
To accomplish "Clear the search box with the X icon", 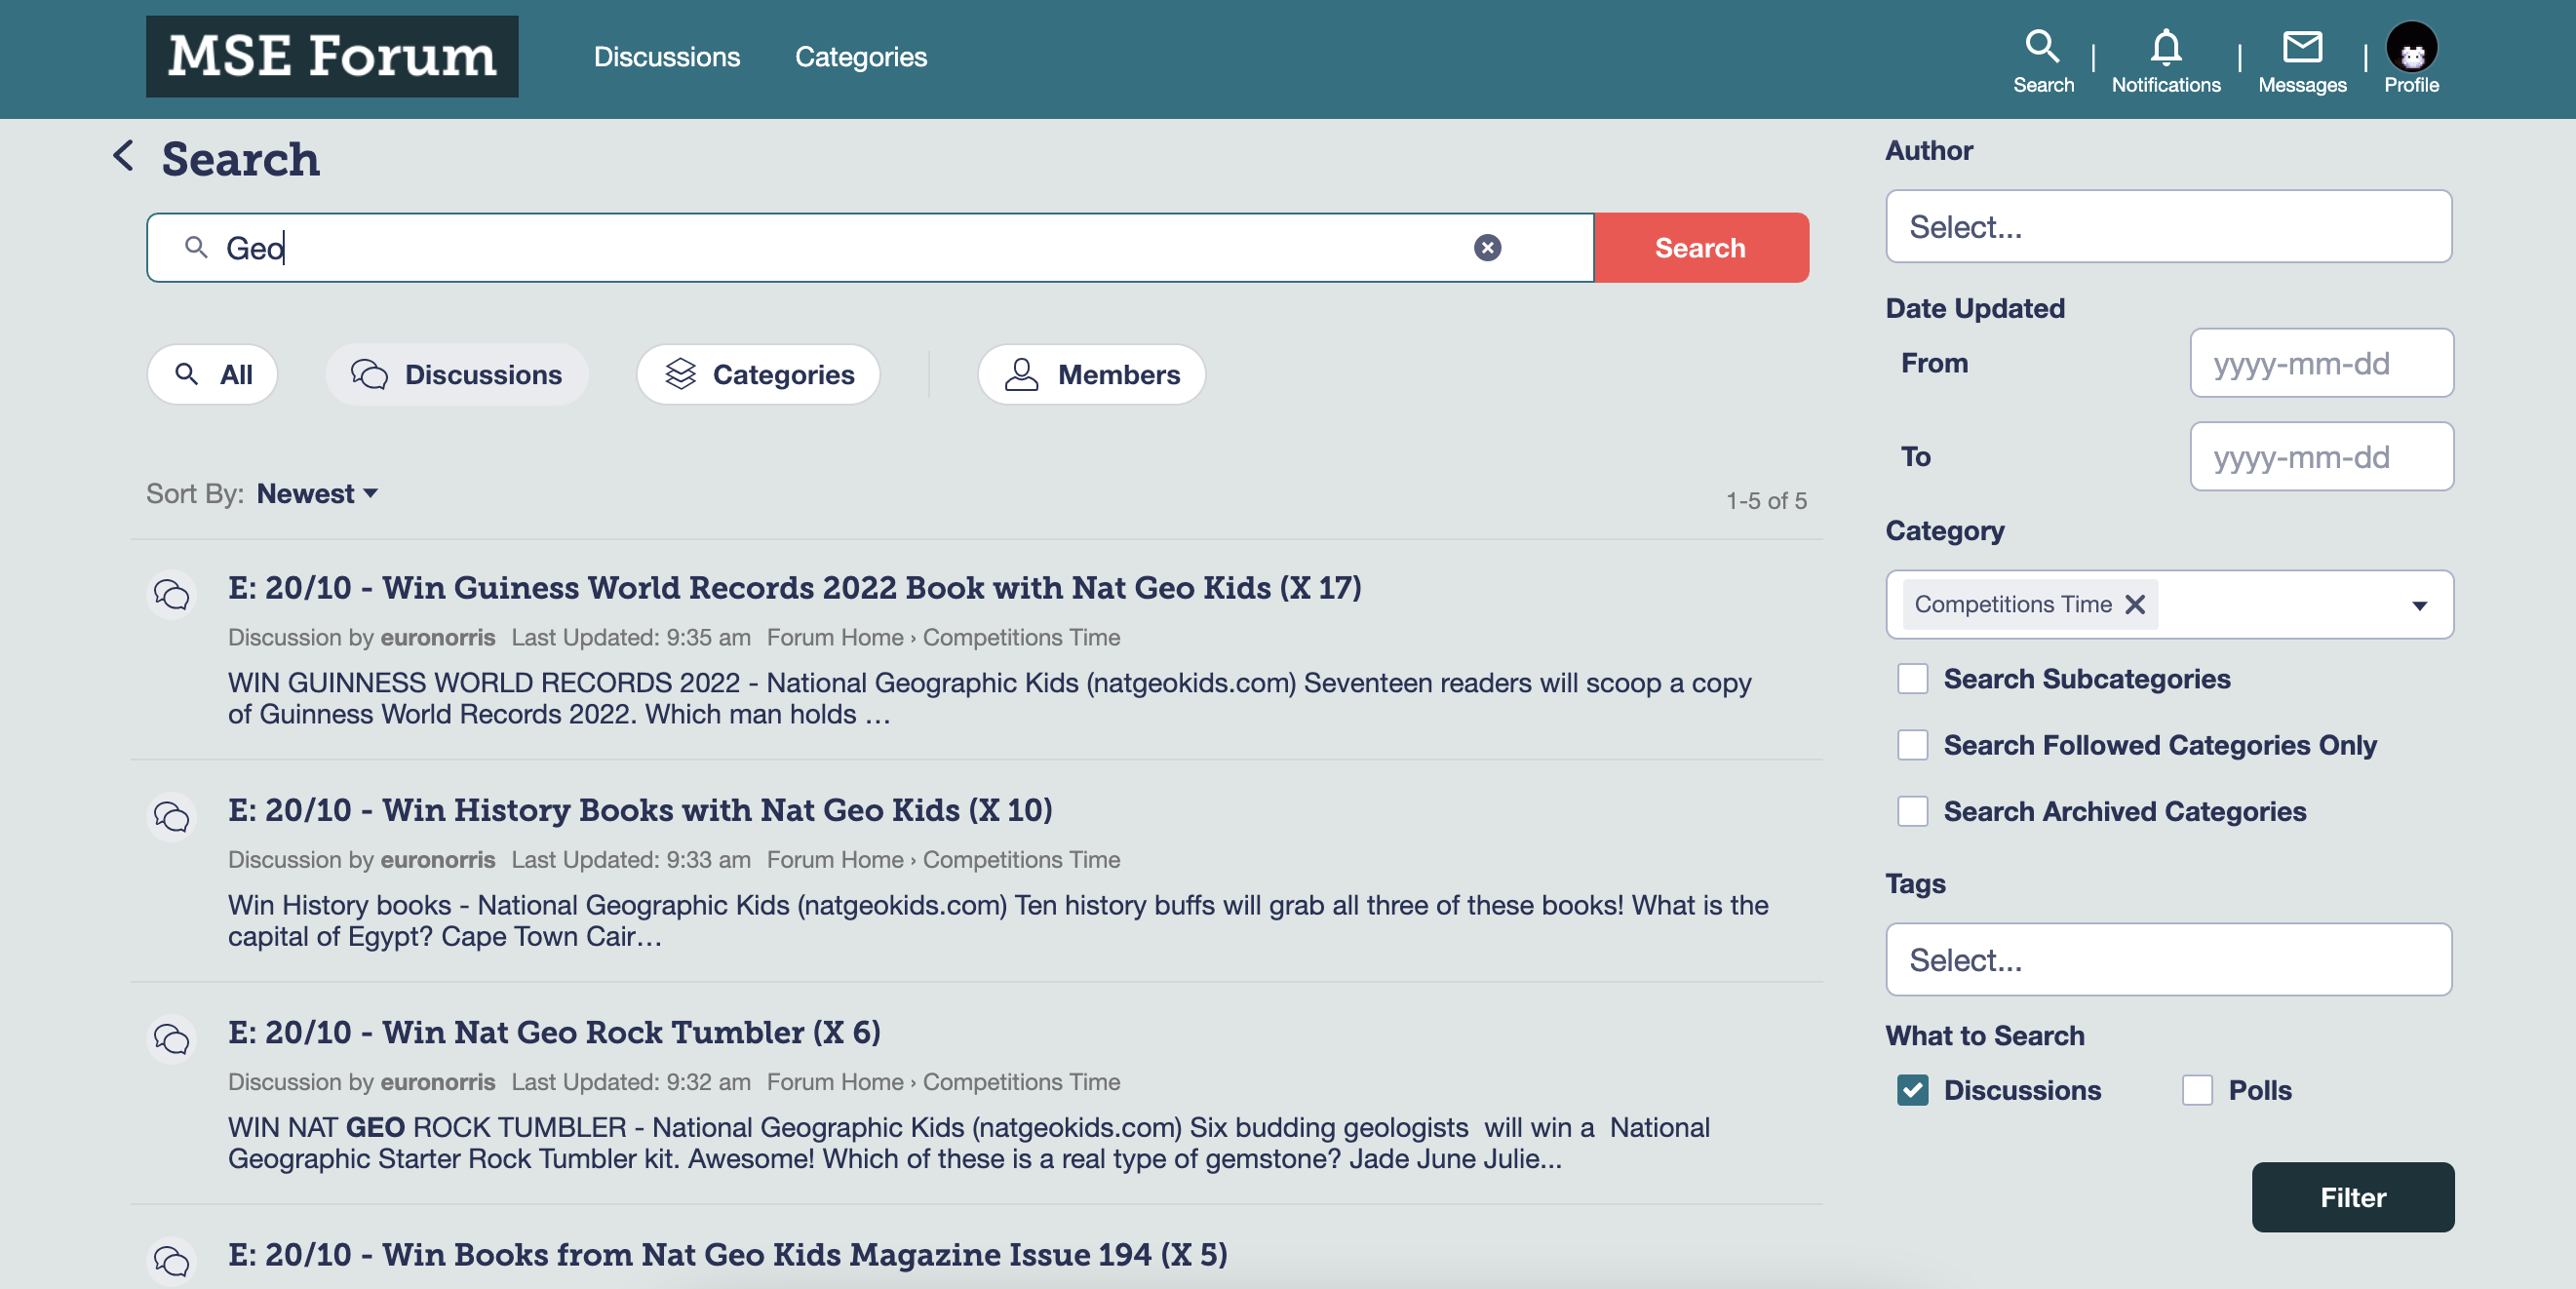I will pyautogui.click(x=1487, y=247).
